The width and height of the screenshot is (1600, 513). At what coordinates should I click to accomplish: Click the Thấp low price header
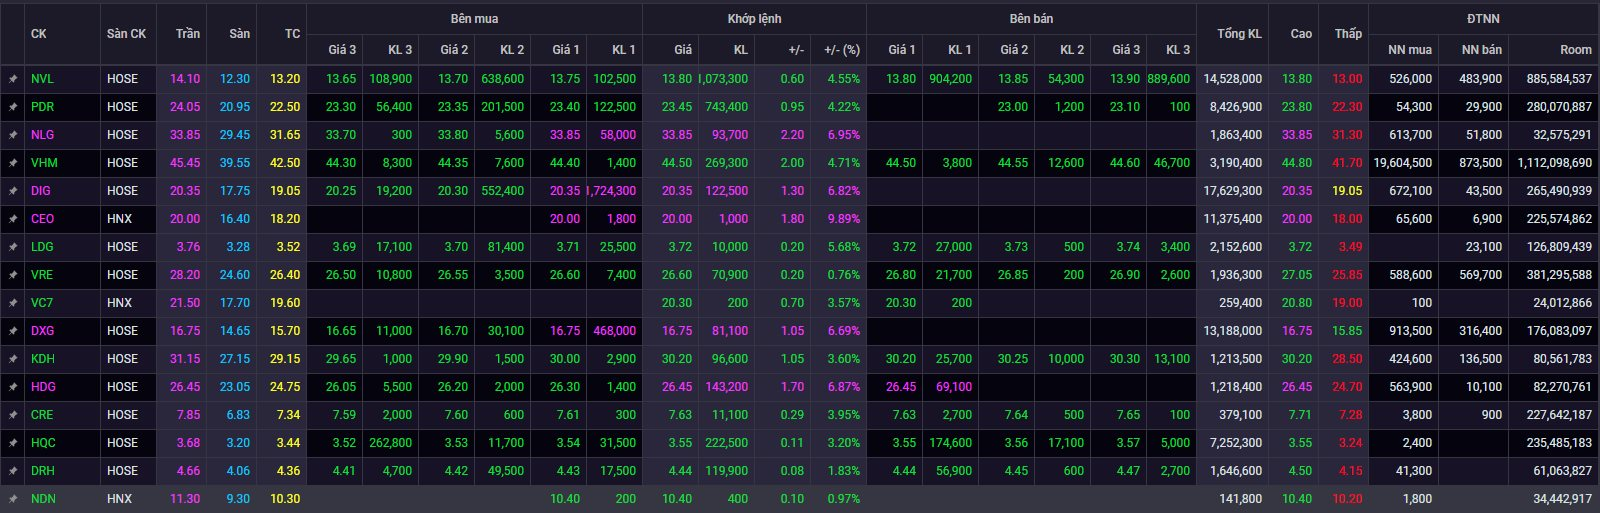coord(1348,34)
